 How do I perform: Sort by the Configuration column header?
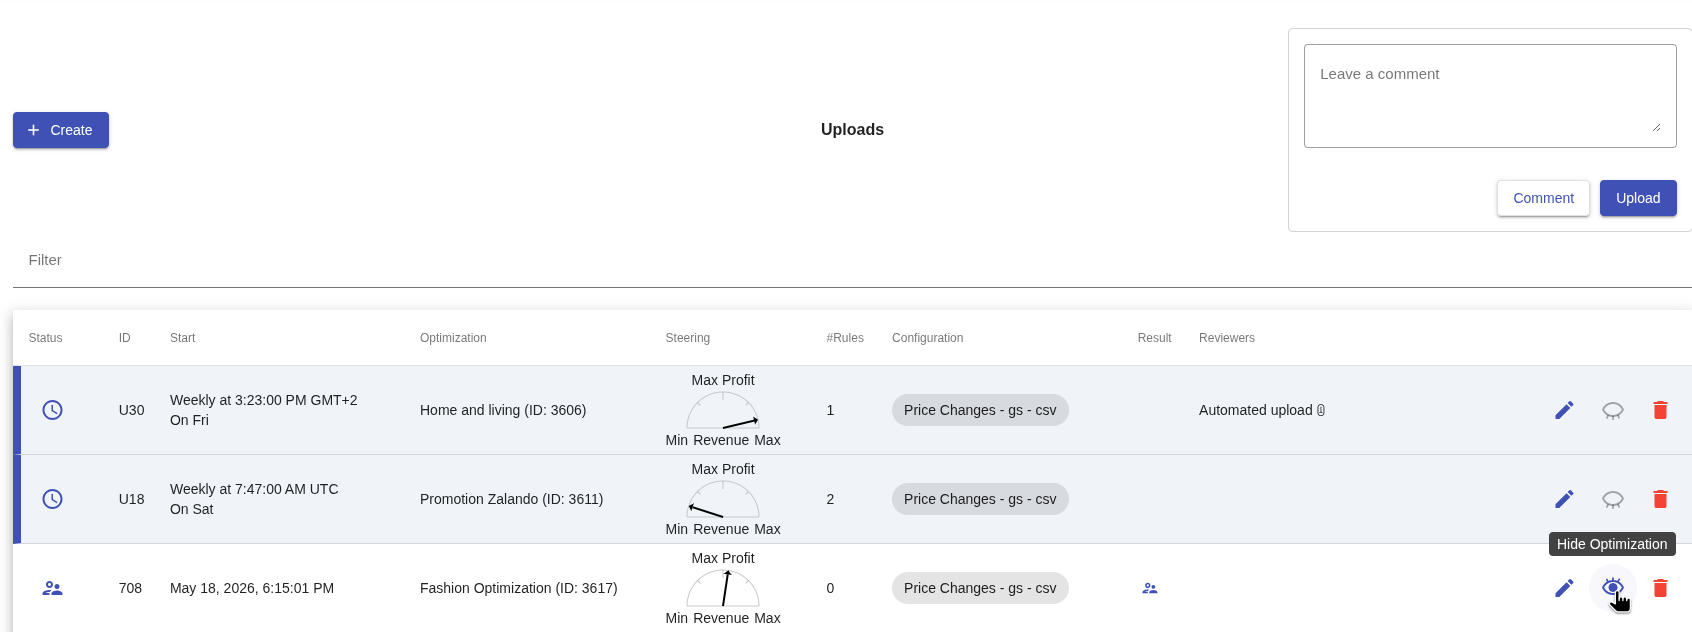coord(928,338)
